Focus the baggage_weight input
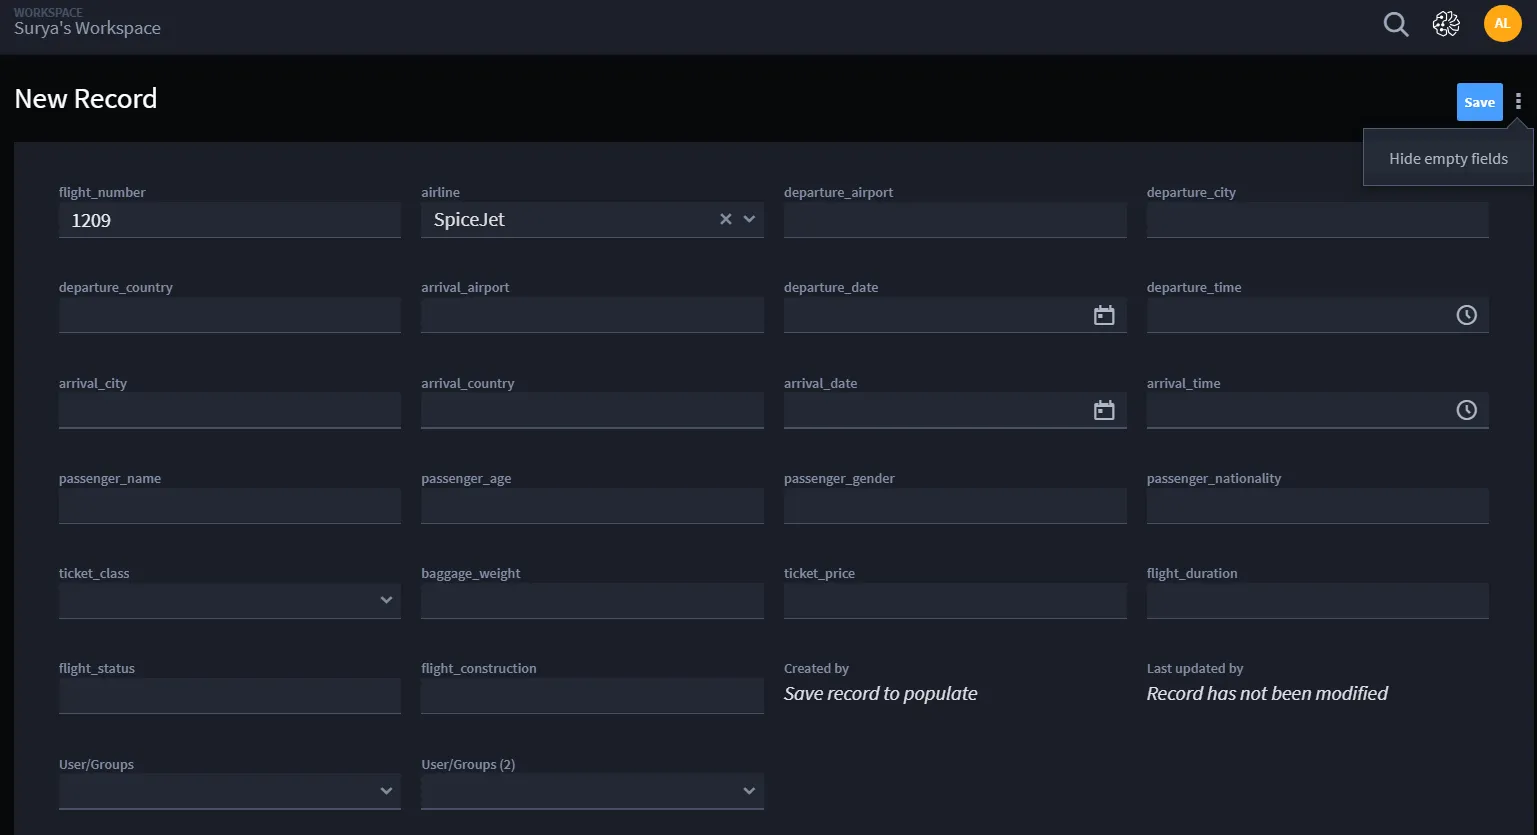Image resolution: width=1537 pixels, height=835 pixels. coord(592,601)
